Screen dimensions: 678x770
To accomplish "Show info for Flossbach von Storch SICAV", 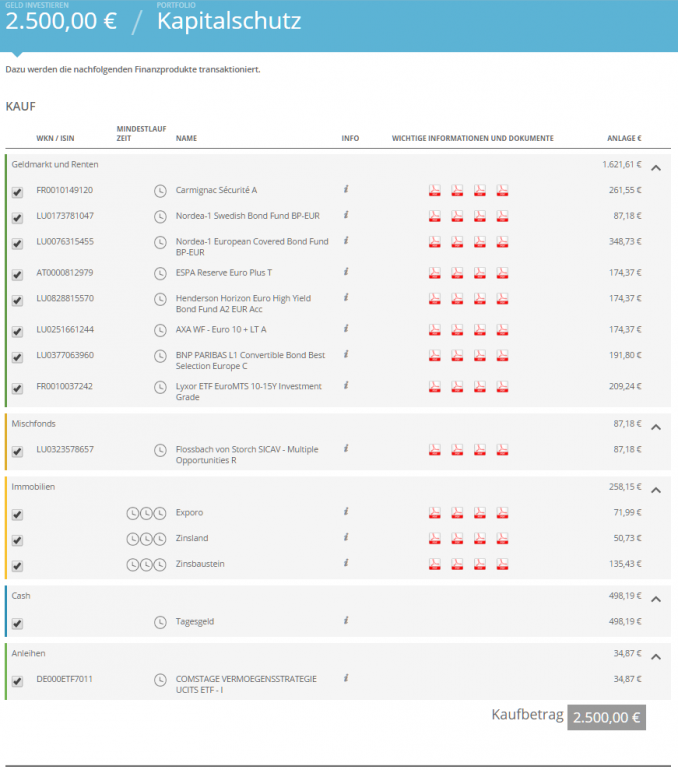I will [x=346, y=448].
